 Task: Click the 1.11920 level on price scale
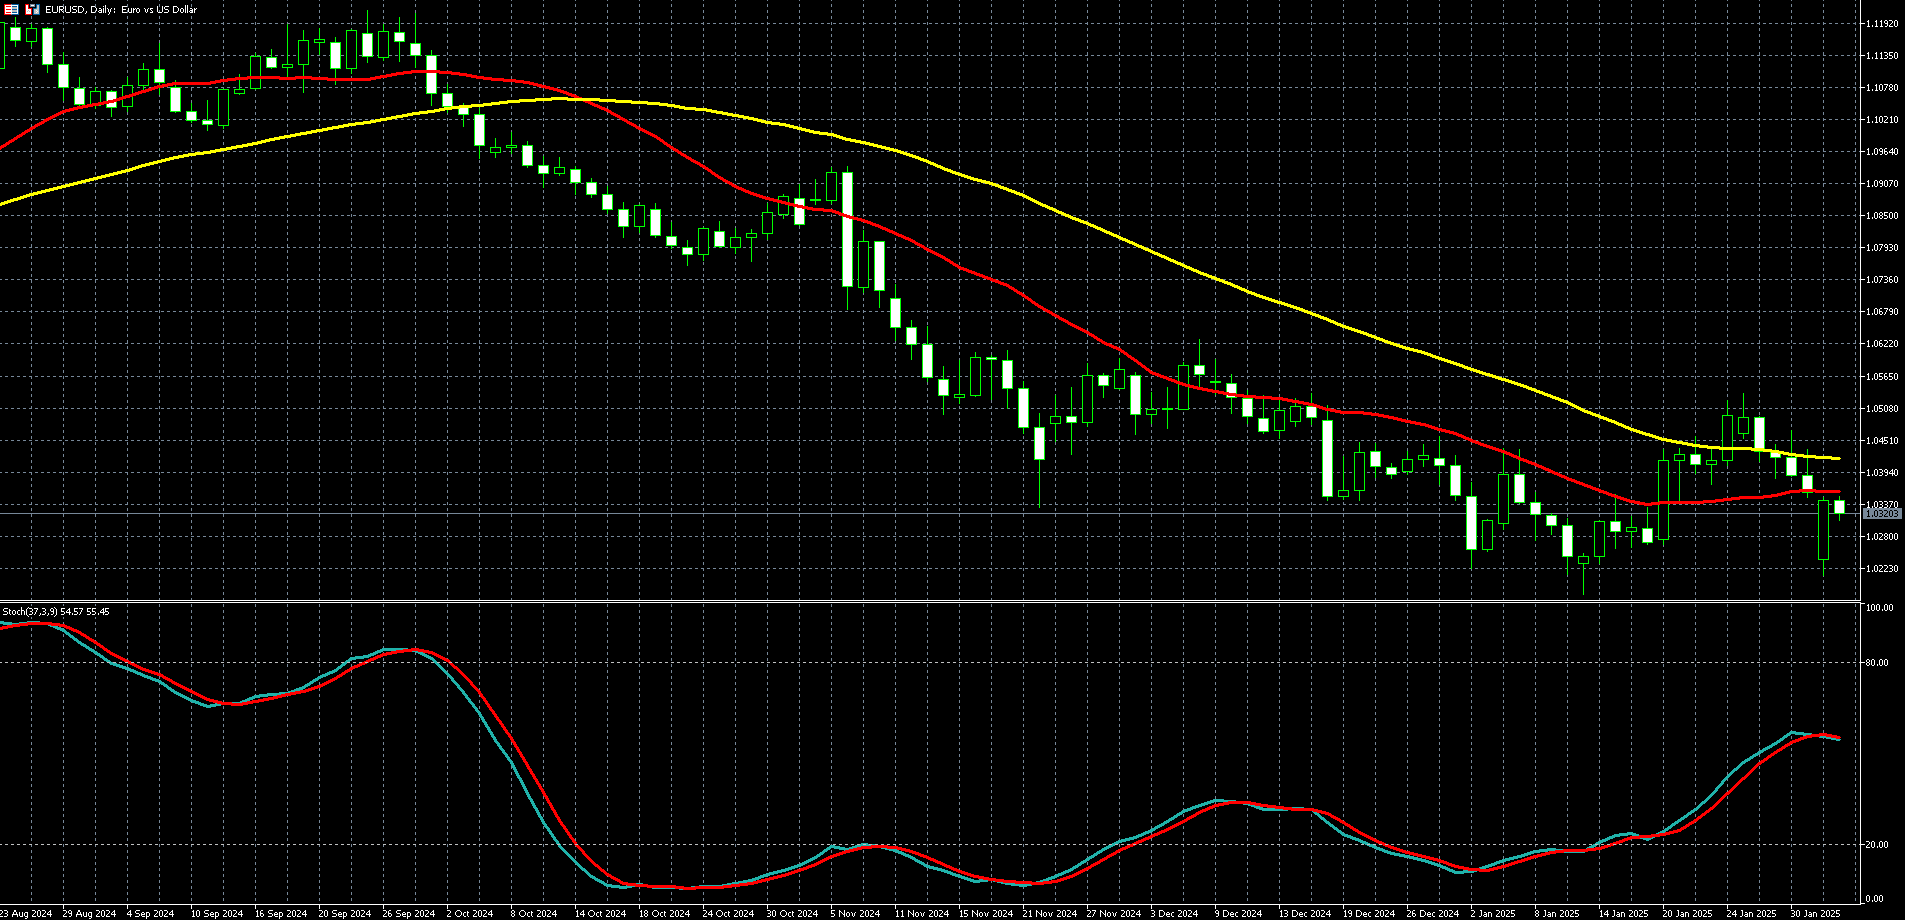(1881, 23)
